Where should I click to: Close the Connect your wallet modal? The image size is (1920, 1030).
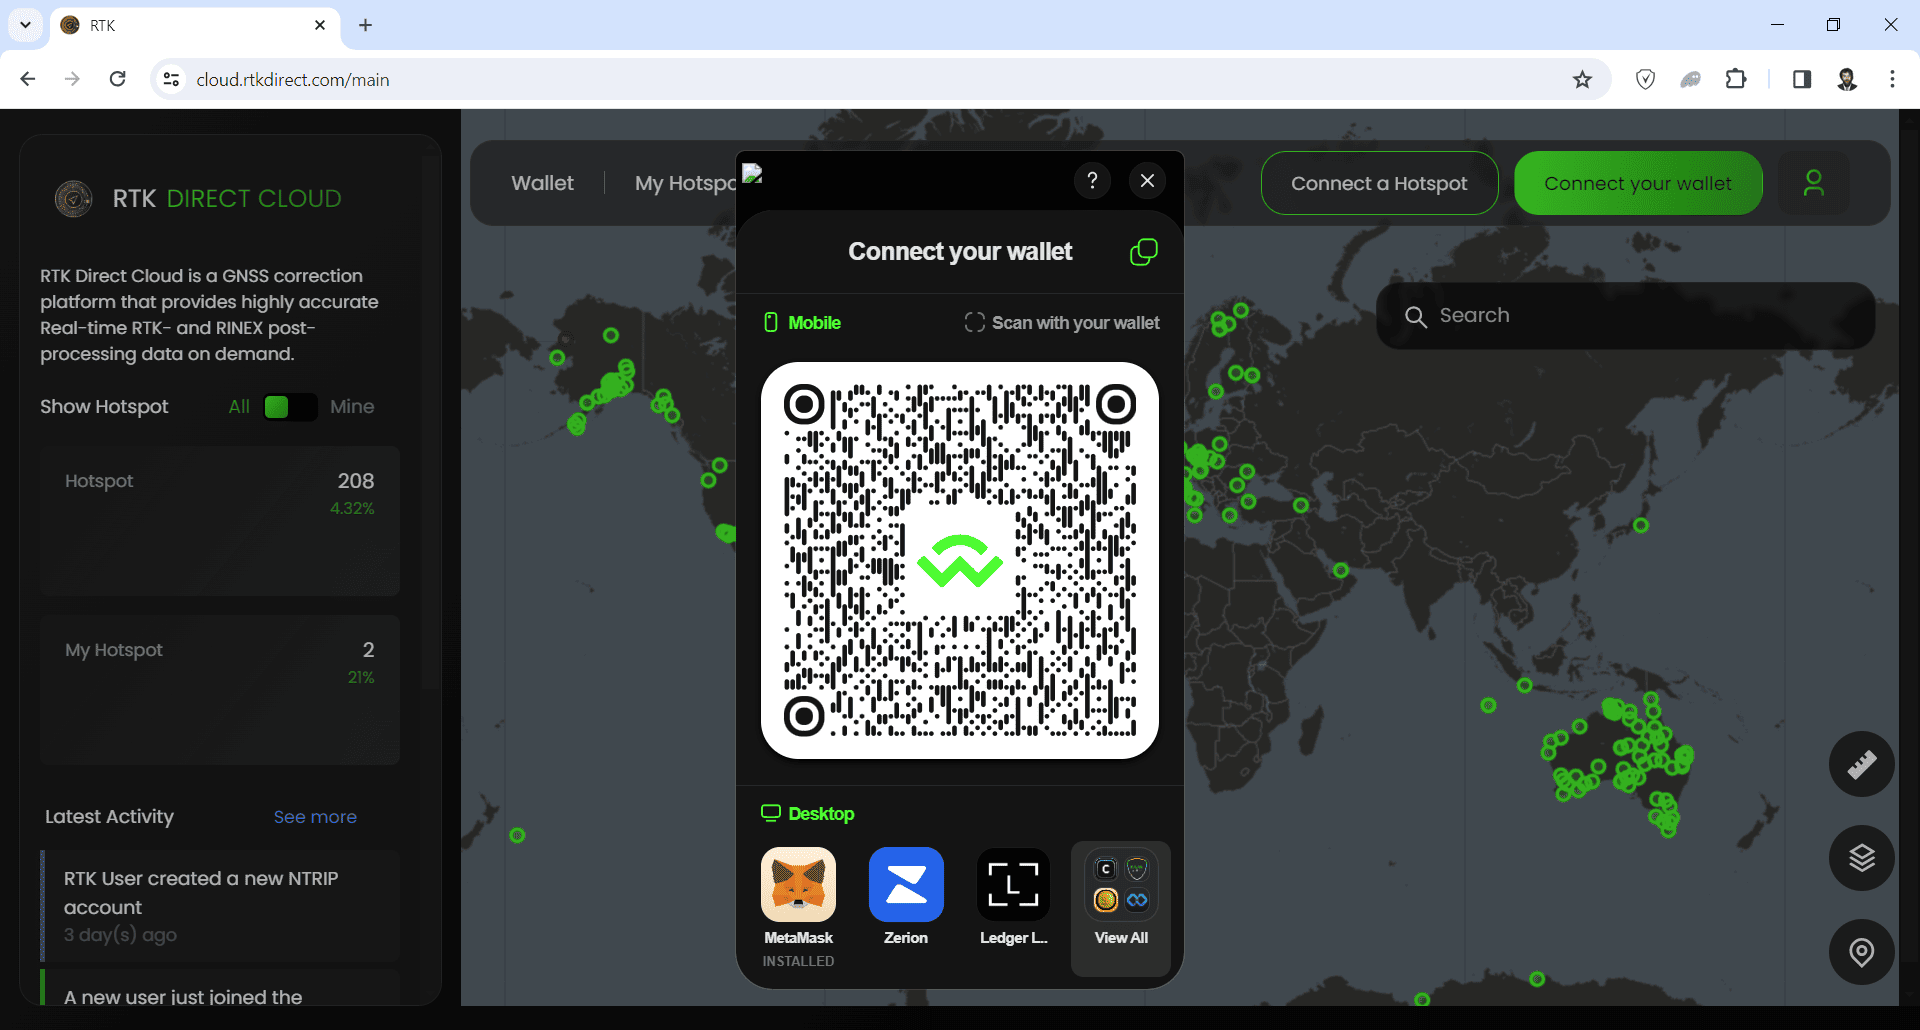[x=1147, y=181]
